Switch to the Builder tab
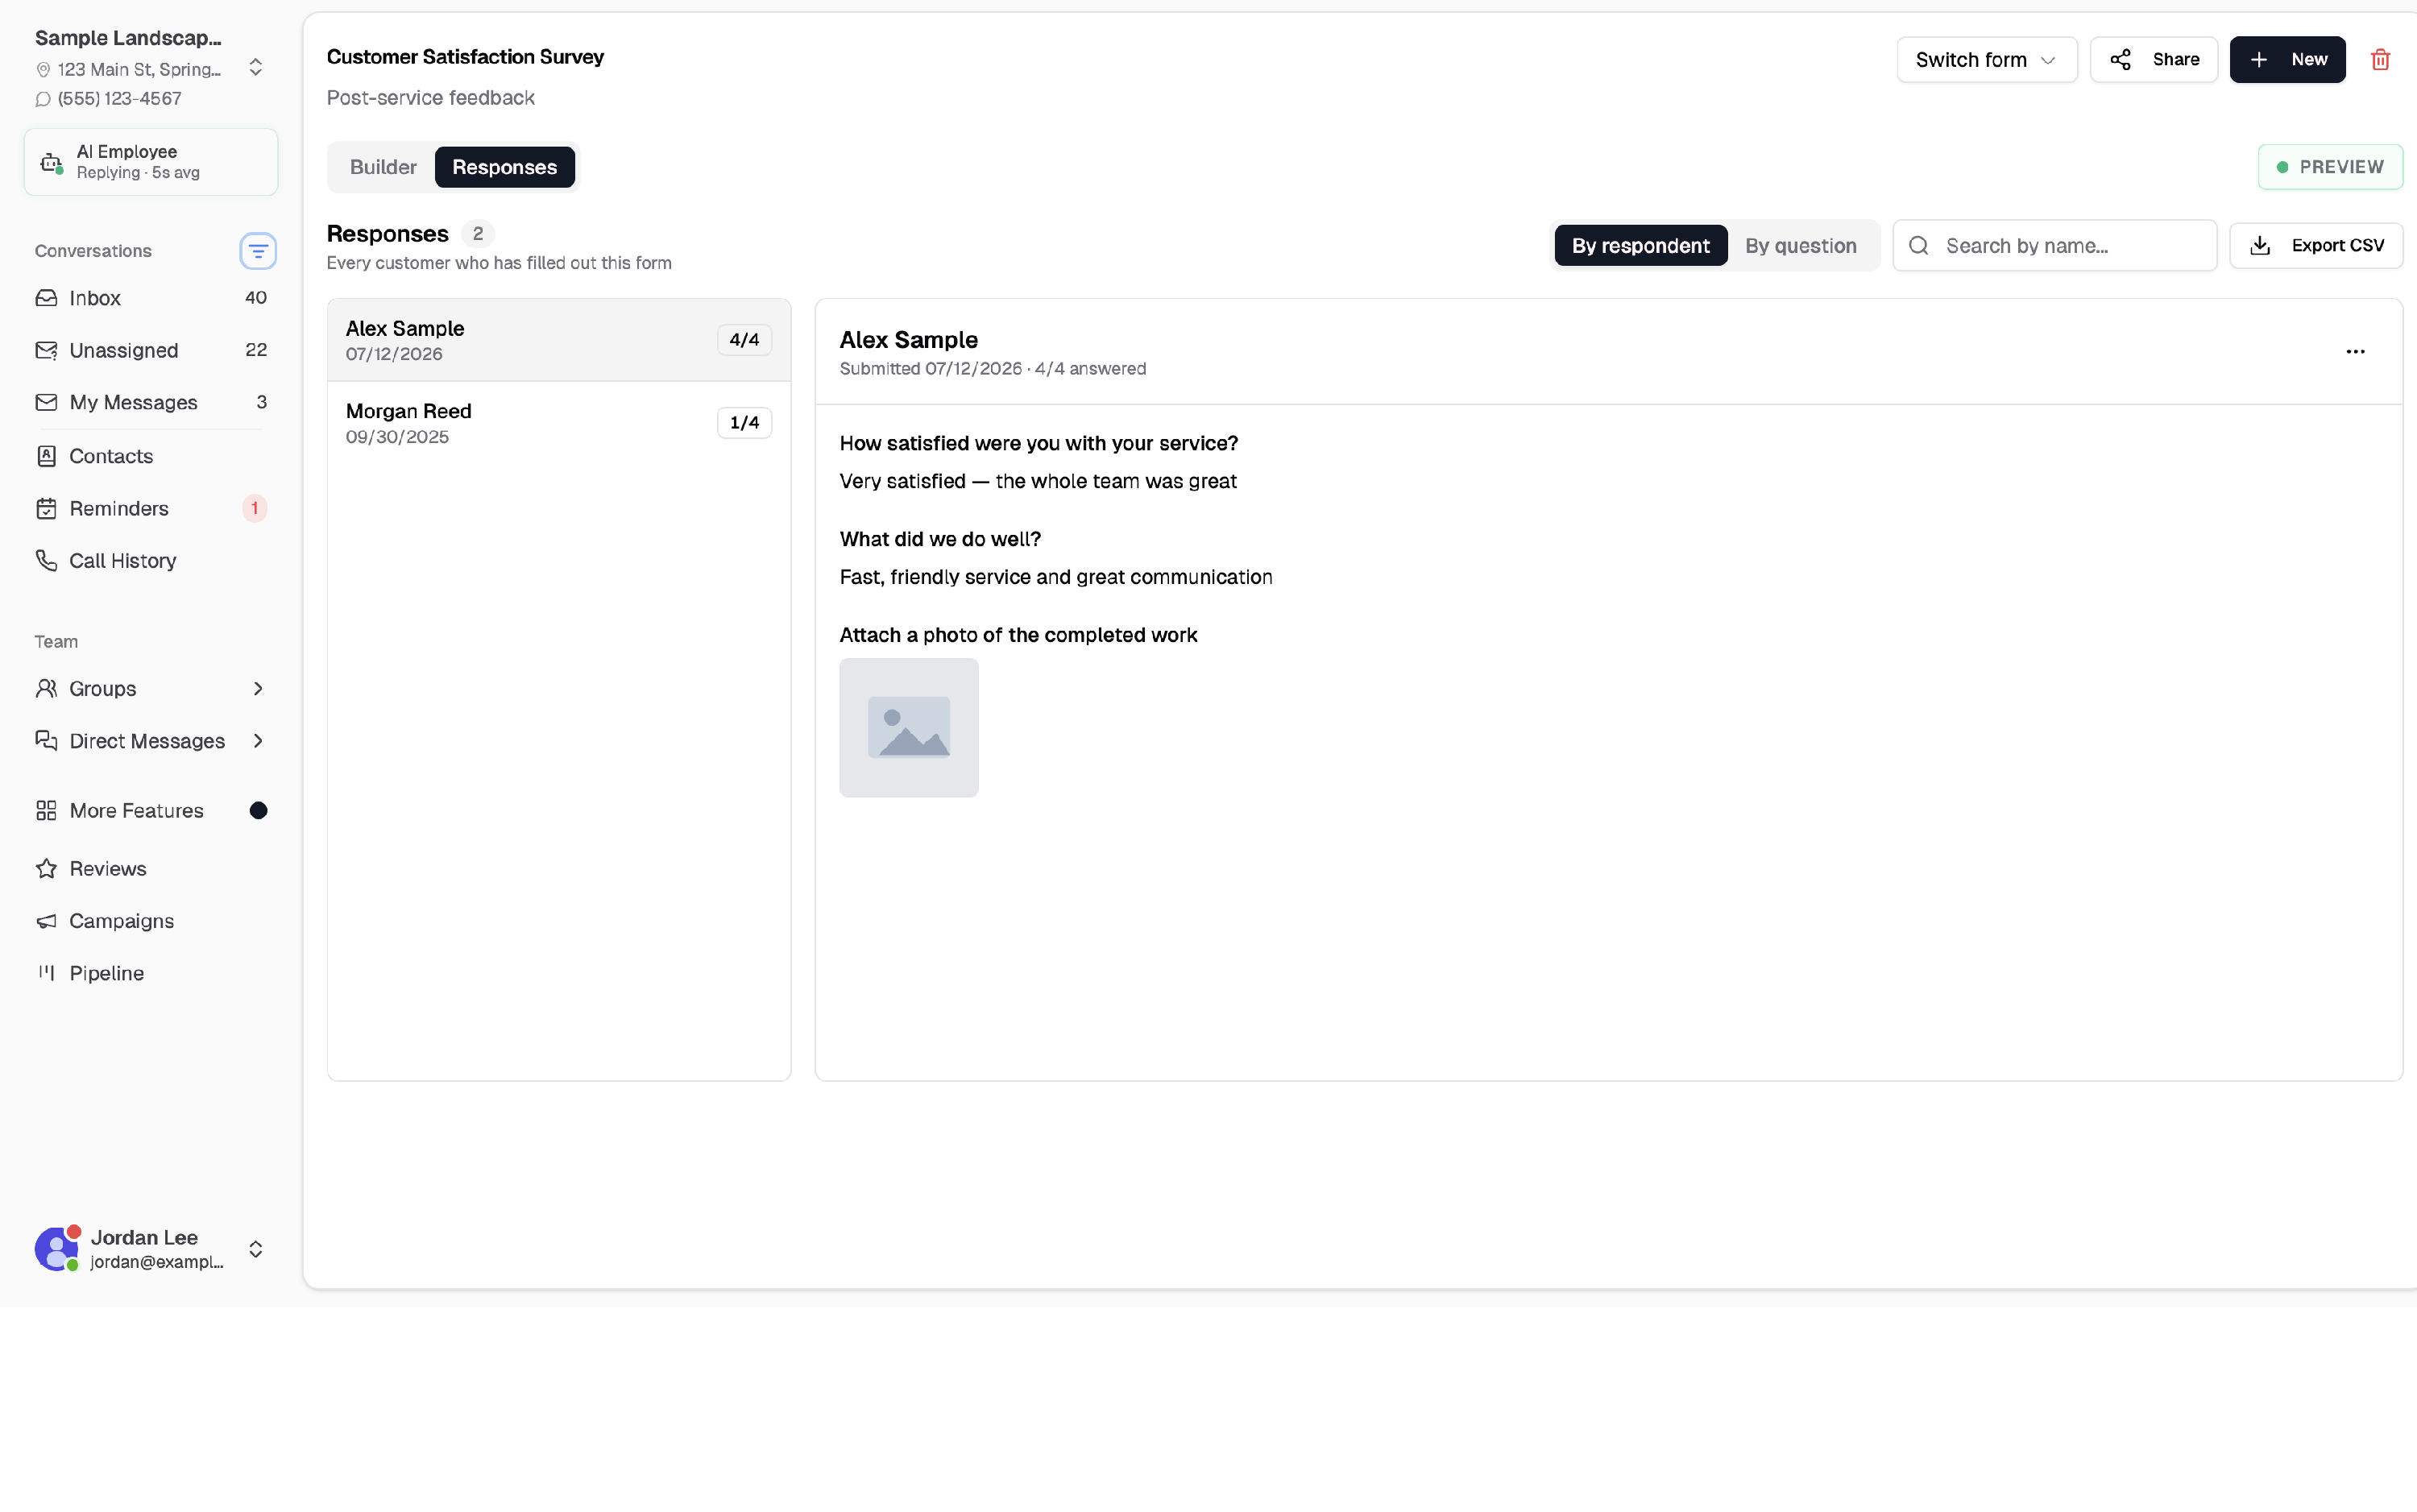The width and height of the screenshot is (2417, 1512). [383, 167]
